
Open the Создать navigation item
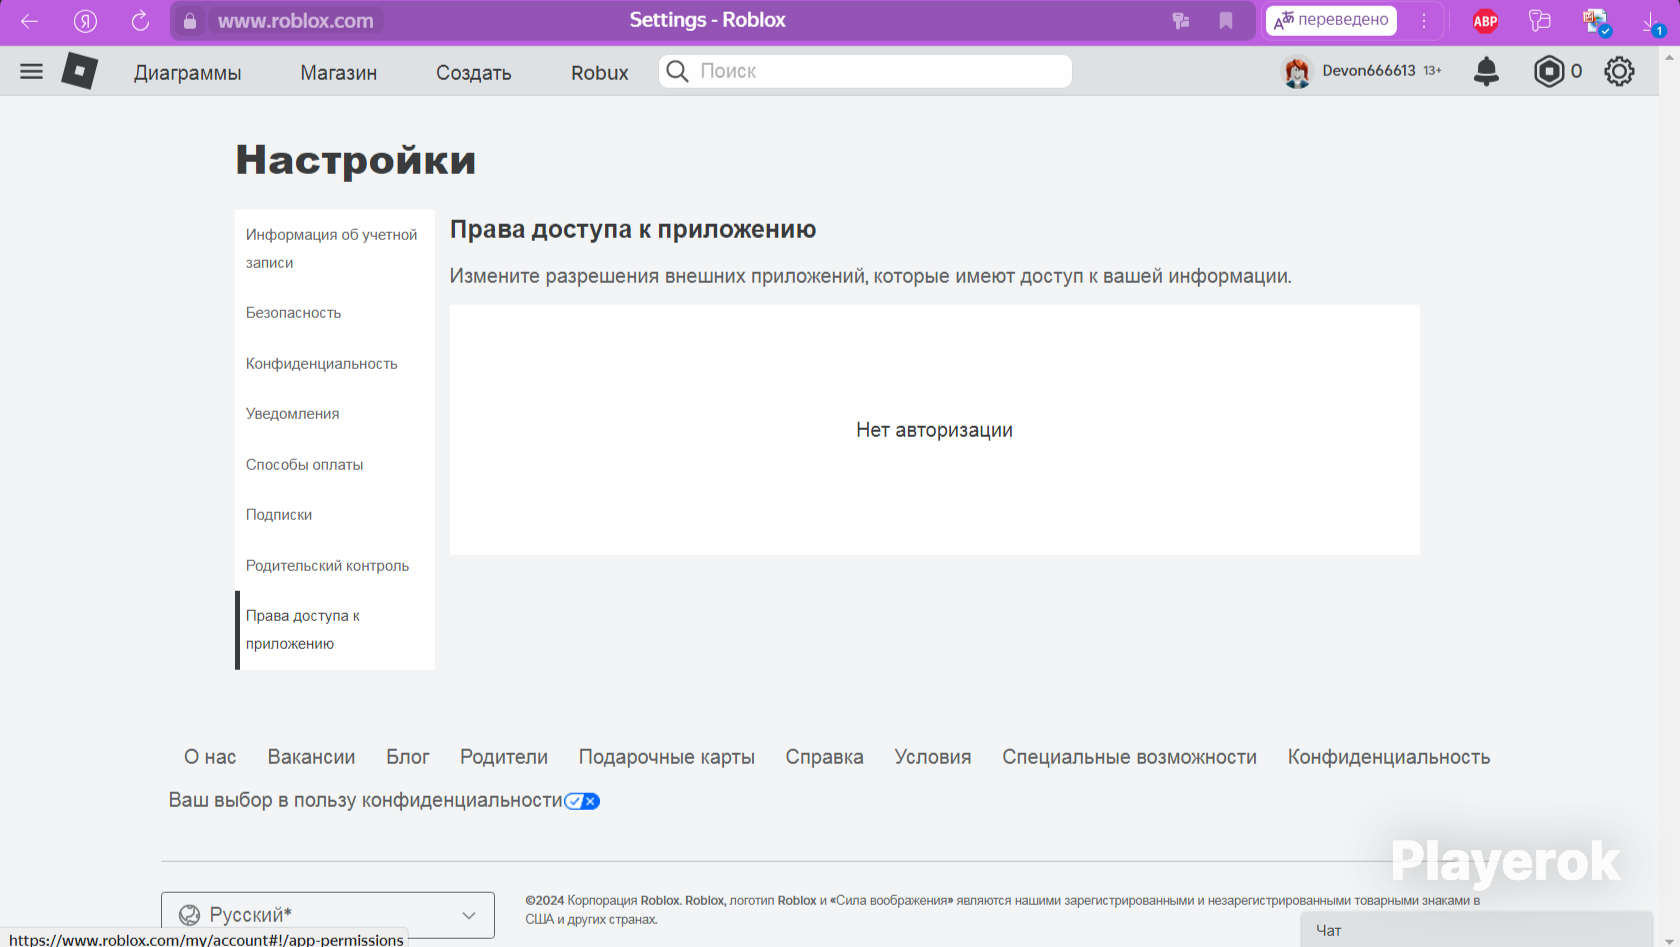click(474, 72)
